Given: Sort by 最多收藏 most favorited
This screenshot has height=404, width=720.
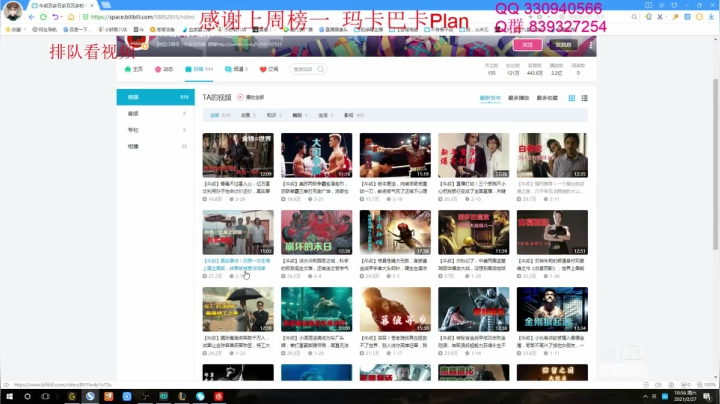Looking at the screenshot, I should tap(547, 98).
